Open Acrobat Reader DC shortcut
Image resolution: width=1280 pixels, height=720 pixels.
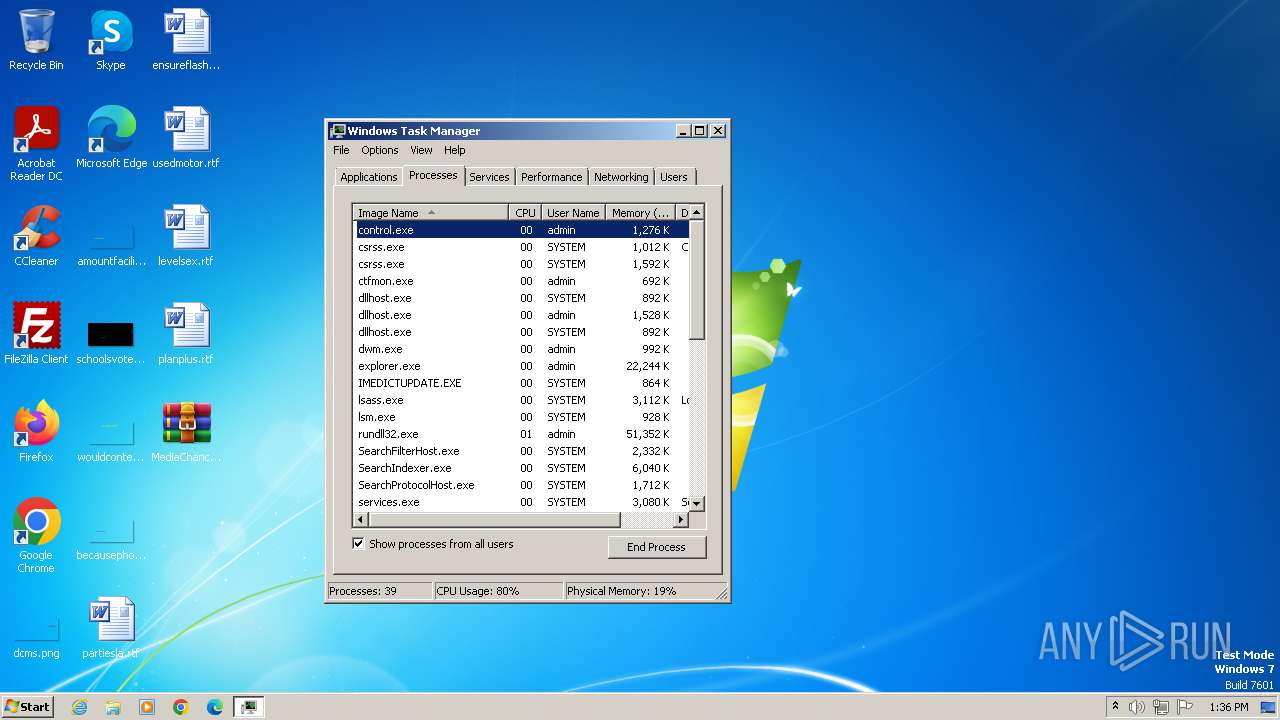pos(36,144)
